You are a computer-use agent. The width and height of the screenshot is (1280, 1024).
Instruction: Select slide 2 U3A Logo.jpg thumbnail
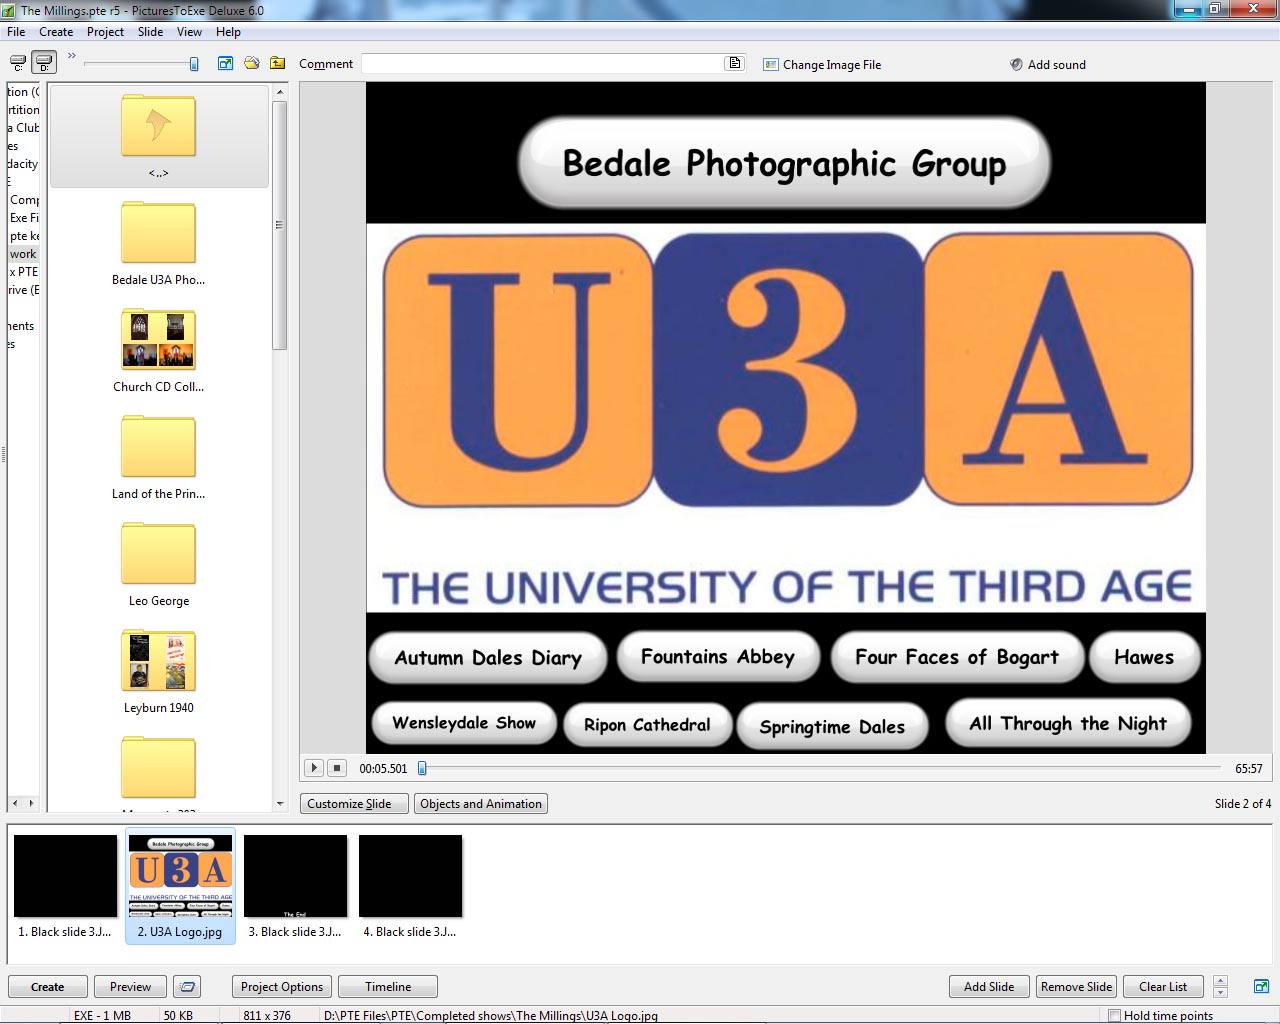(x=180, y=886)
